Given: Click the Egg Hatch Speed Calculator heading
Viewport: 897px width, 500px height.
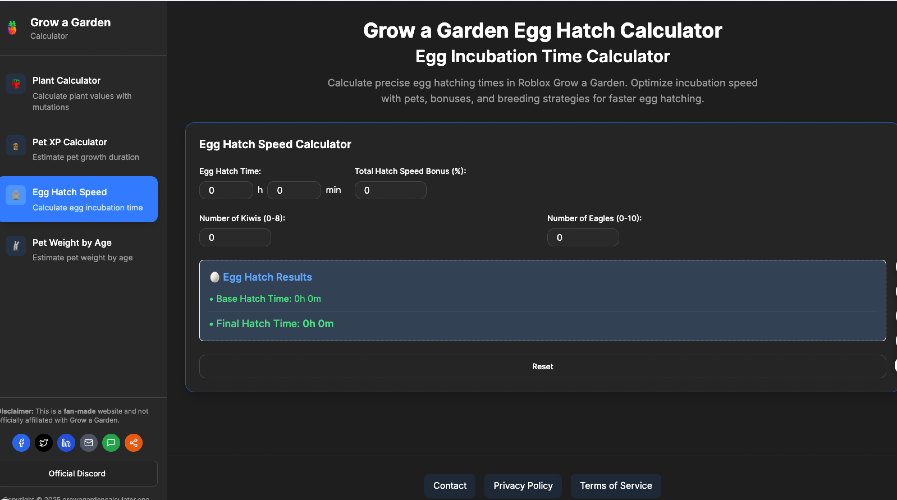Looking at the screenshot, I should pos(275,144).
